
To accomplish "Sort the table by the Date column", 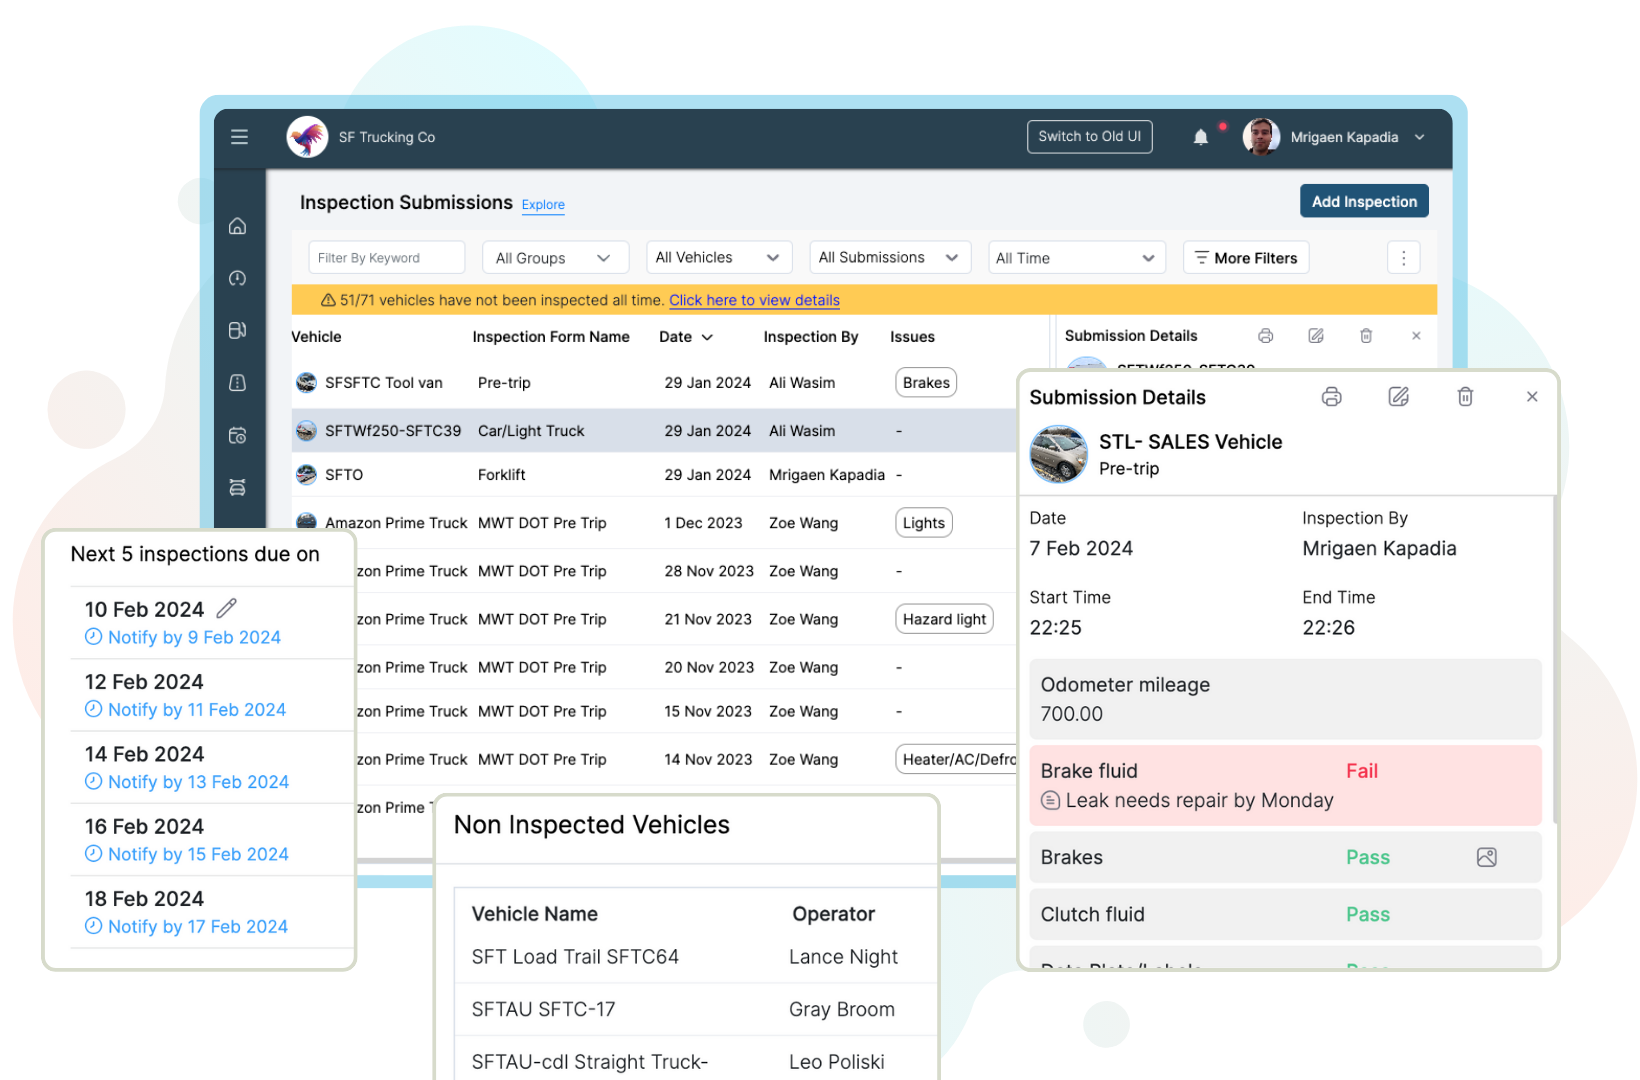I will point(686,337).
